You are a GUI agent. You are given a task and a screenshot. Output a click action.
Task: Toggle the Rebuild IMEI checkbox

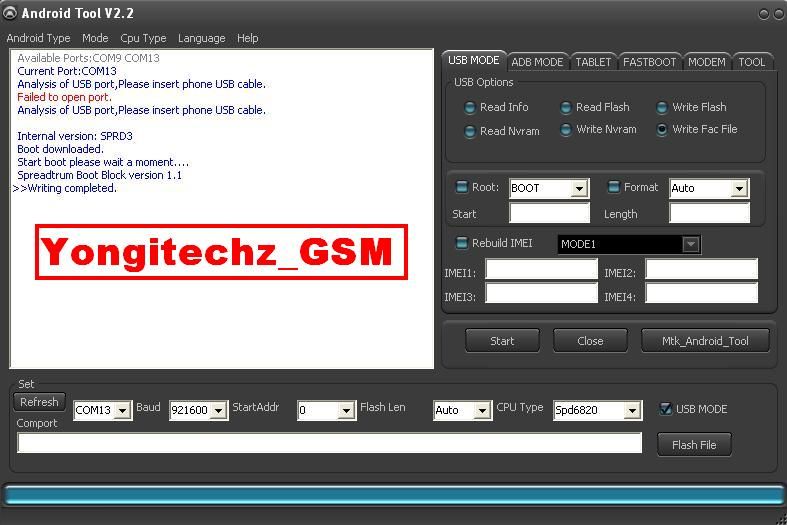(x=462, y=243)
